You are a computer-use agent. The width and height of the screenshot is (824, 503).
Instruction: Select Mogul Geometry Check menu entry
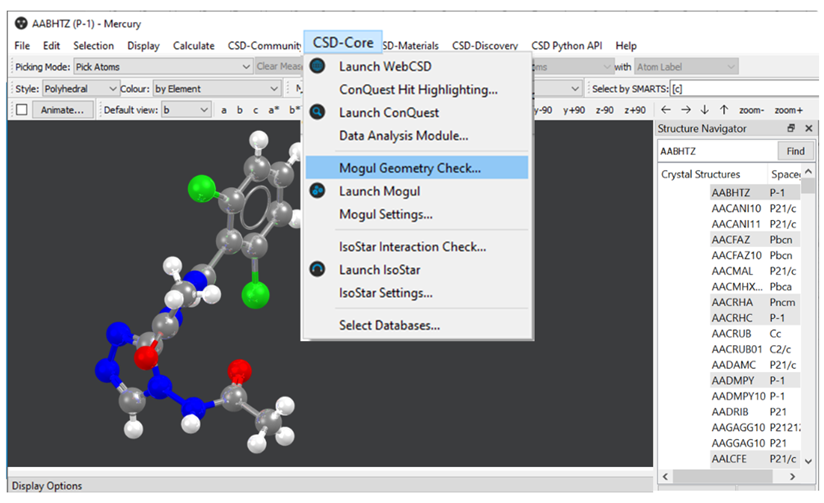click(x=409, y=168)
